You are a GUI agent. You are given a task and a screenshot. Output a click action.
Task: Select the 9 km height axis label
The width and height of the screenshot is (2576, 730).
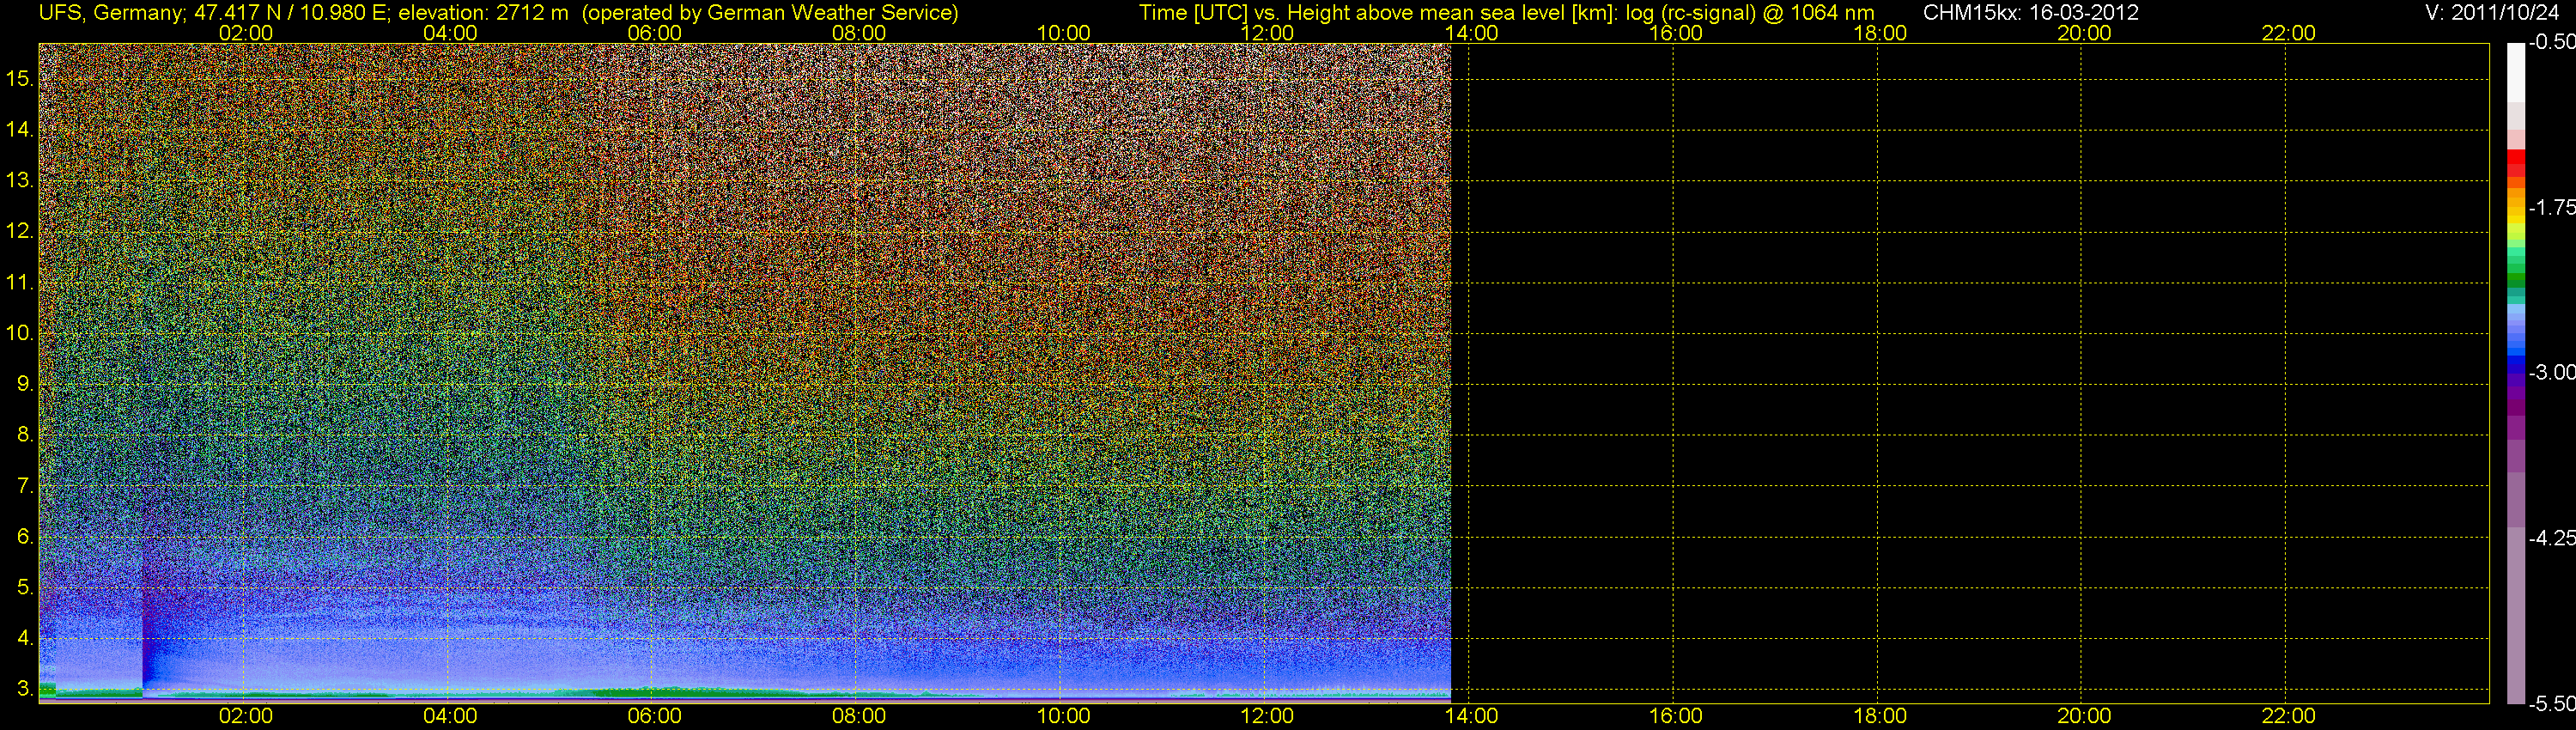pos(24,383)
